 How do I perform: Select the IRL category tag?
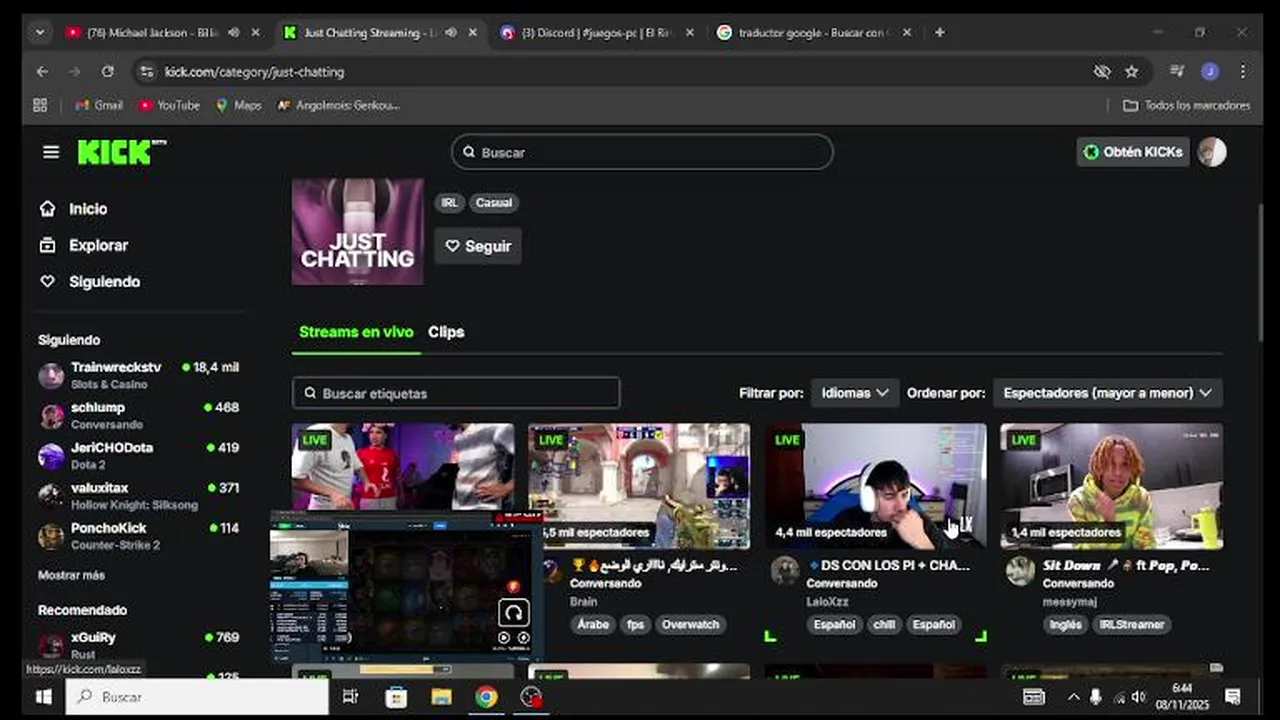click(449, 203)
